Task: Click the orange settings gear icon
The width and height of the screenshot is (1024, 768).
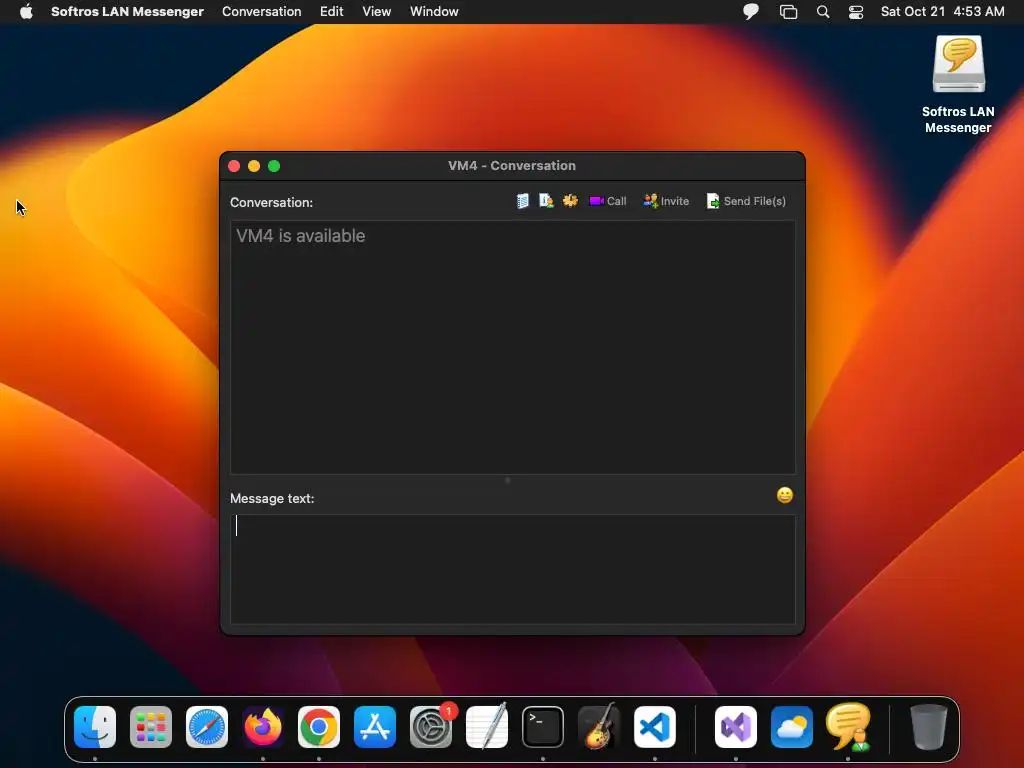Action: tap(570, 201)
